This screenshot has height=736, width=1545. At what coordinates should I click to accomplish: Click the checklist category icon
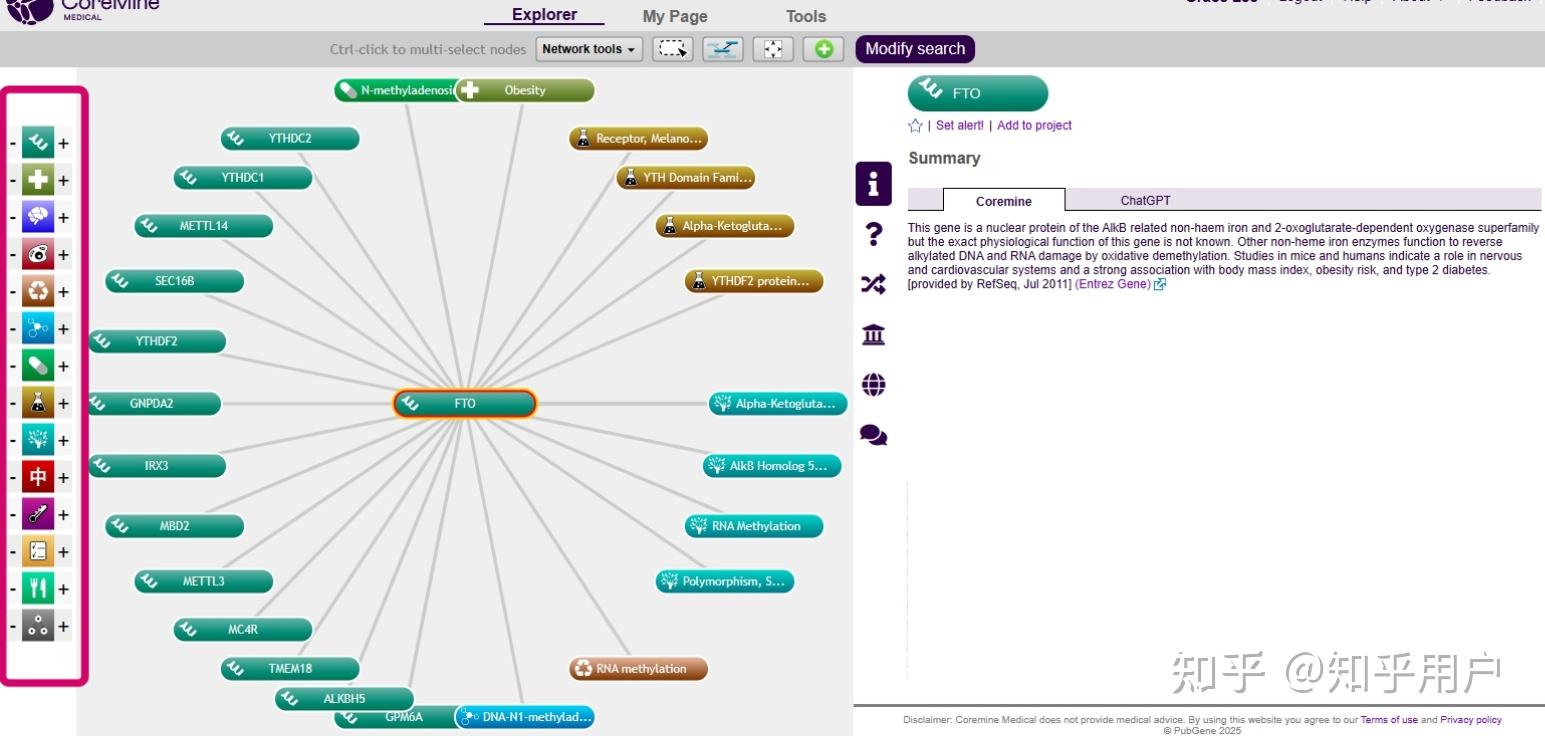point(38,551)
